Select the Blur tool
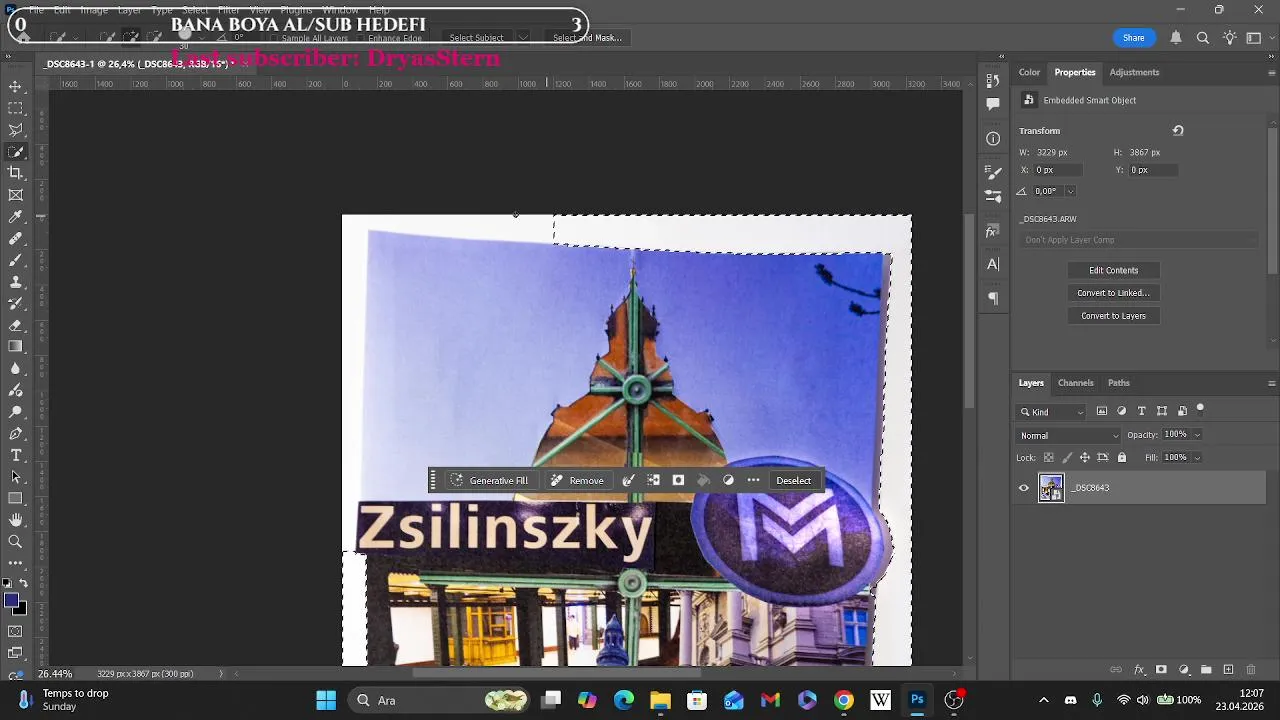Image resolution: width=1280 pixels, height=720 pixels. [x=15, y=369]
